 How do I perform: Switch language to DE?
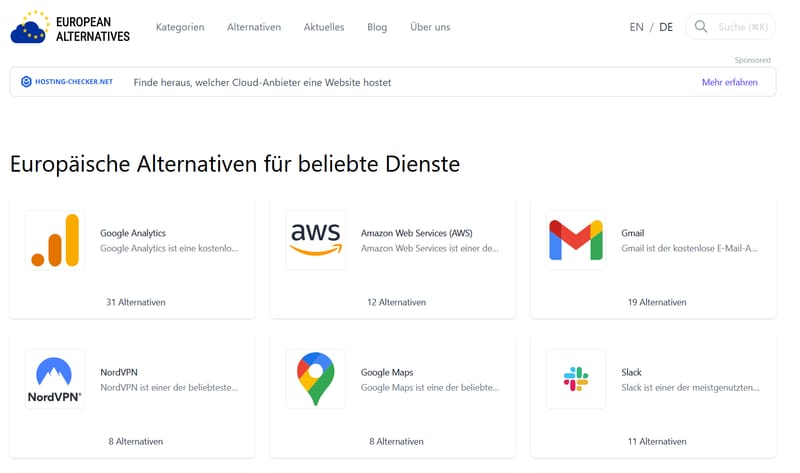tap(666, 27)
